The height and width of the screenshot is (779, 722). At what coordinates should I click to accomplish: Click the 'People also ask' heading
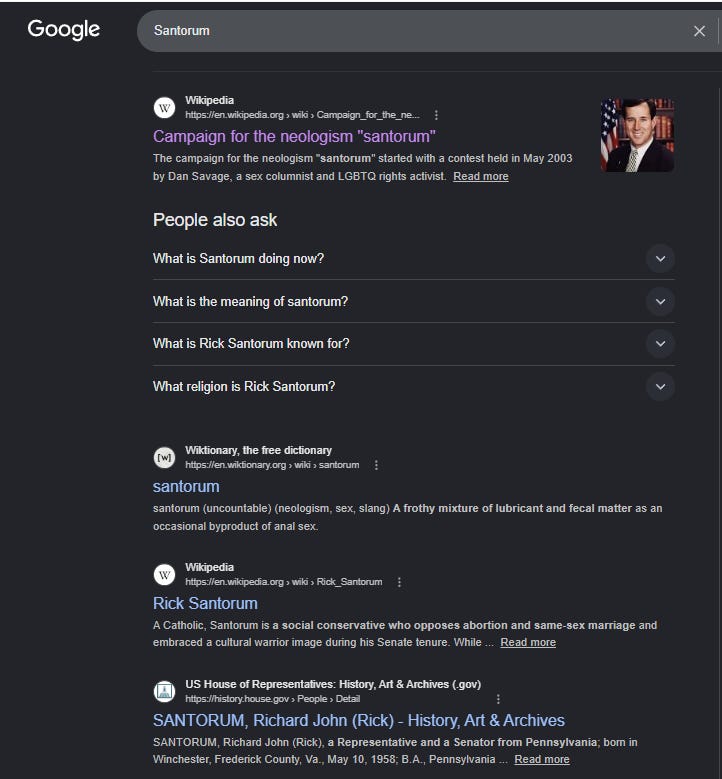click(x=215, y=220)
